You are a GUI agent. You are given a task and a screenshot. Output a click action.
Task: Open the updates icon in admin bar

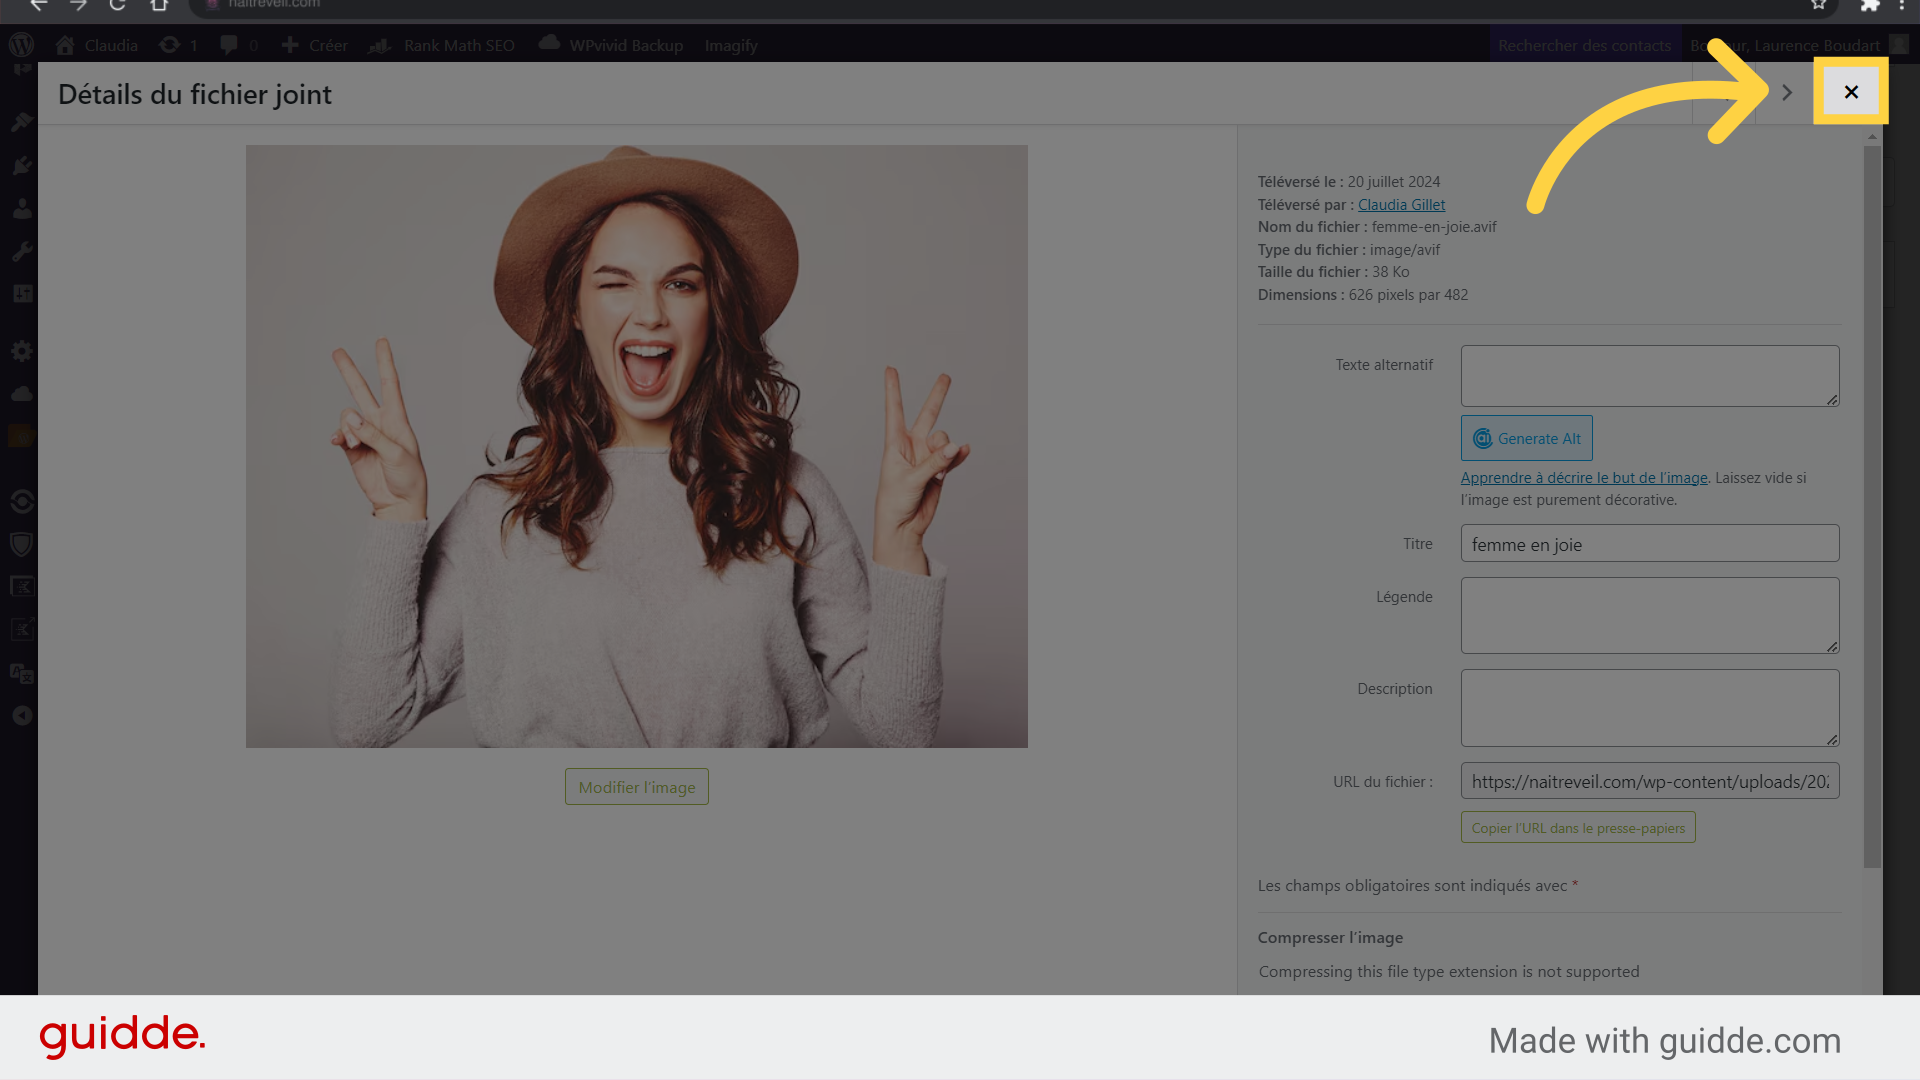click(179, 45)
